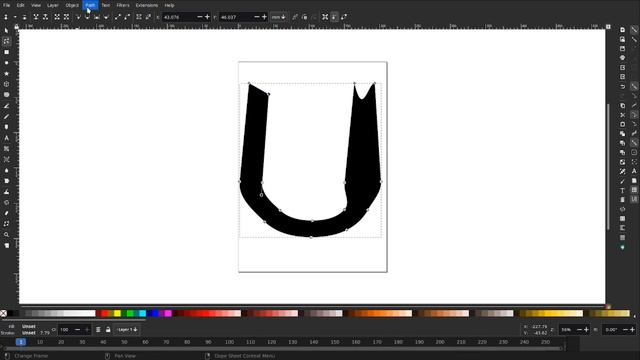Pick the magenta palette swatch

coord(168,313)
